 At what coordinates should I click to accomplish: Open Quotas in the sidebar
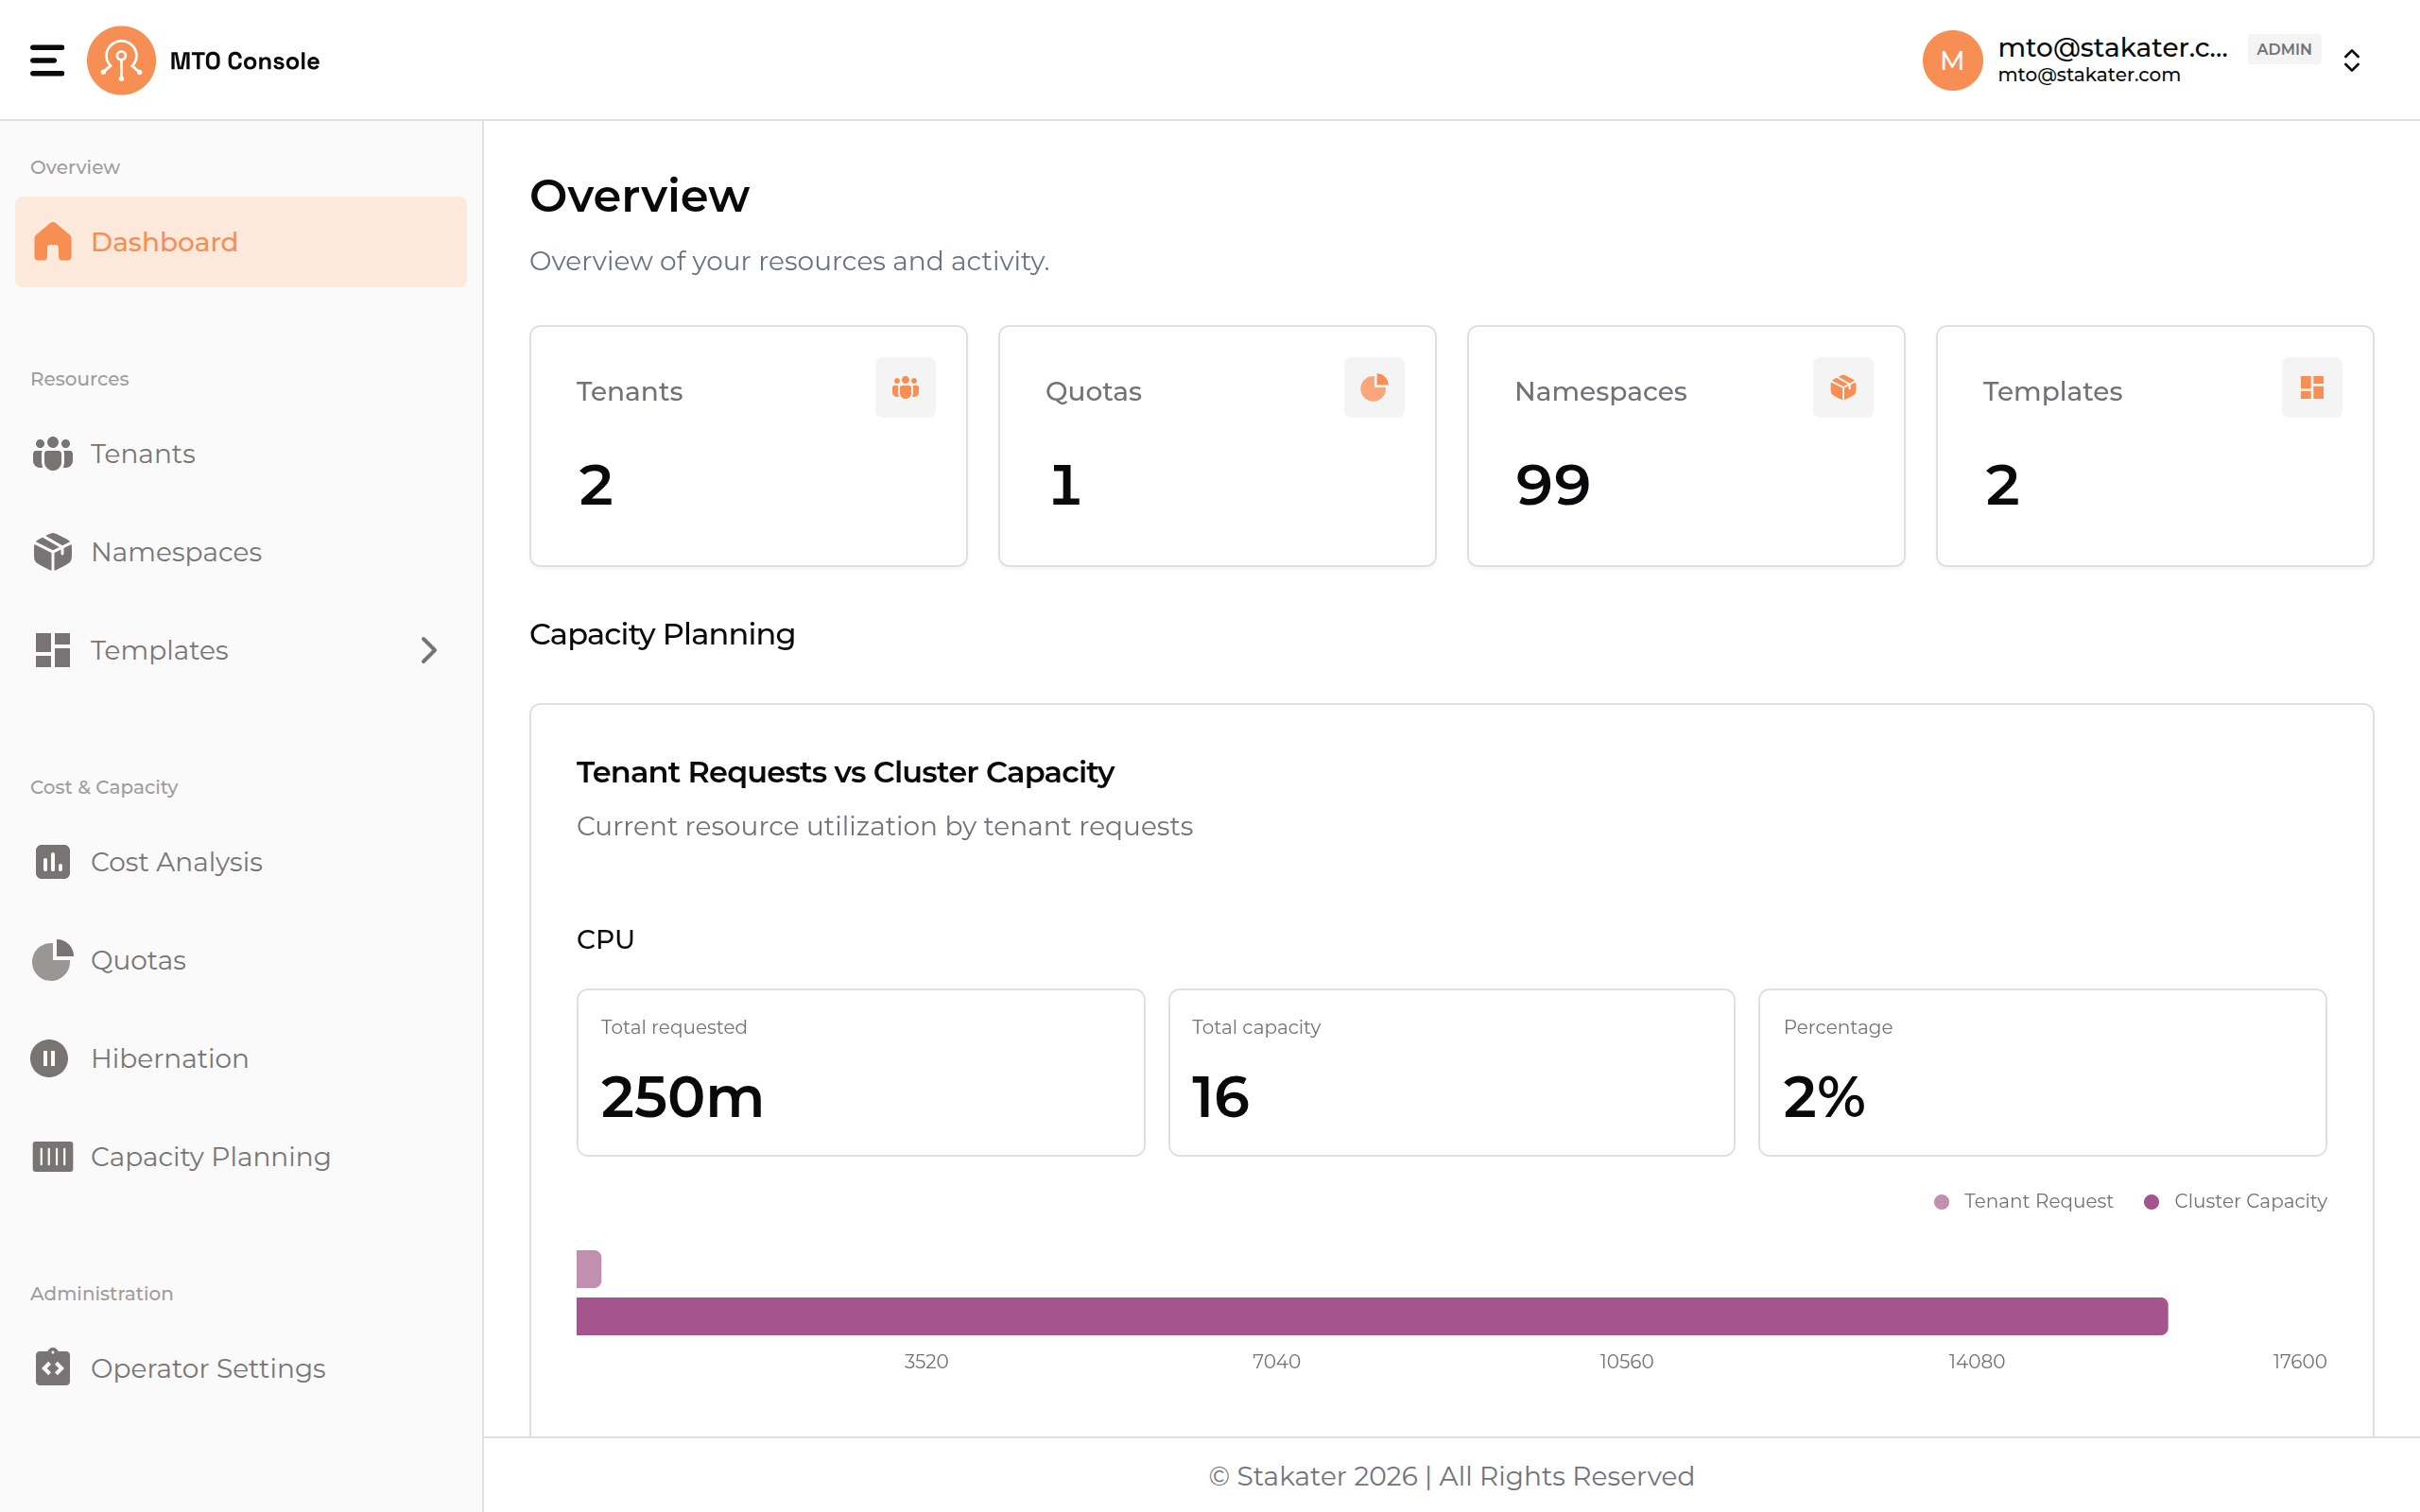tap(241, 960)
